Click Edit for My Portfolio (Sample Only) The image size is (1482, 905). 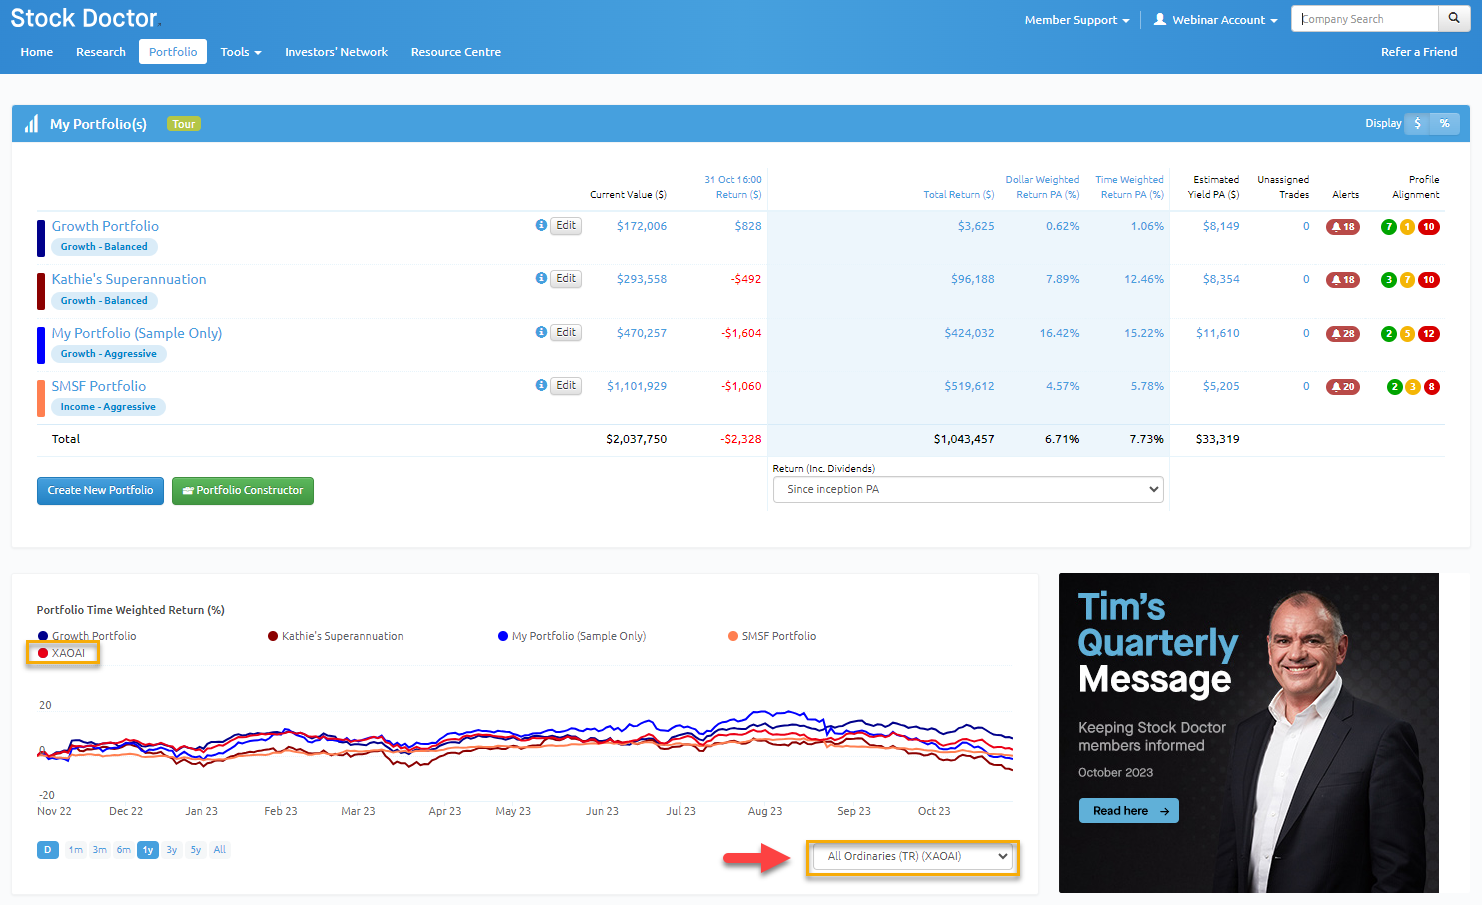point(566,332)
